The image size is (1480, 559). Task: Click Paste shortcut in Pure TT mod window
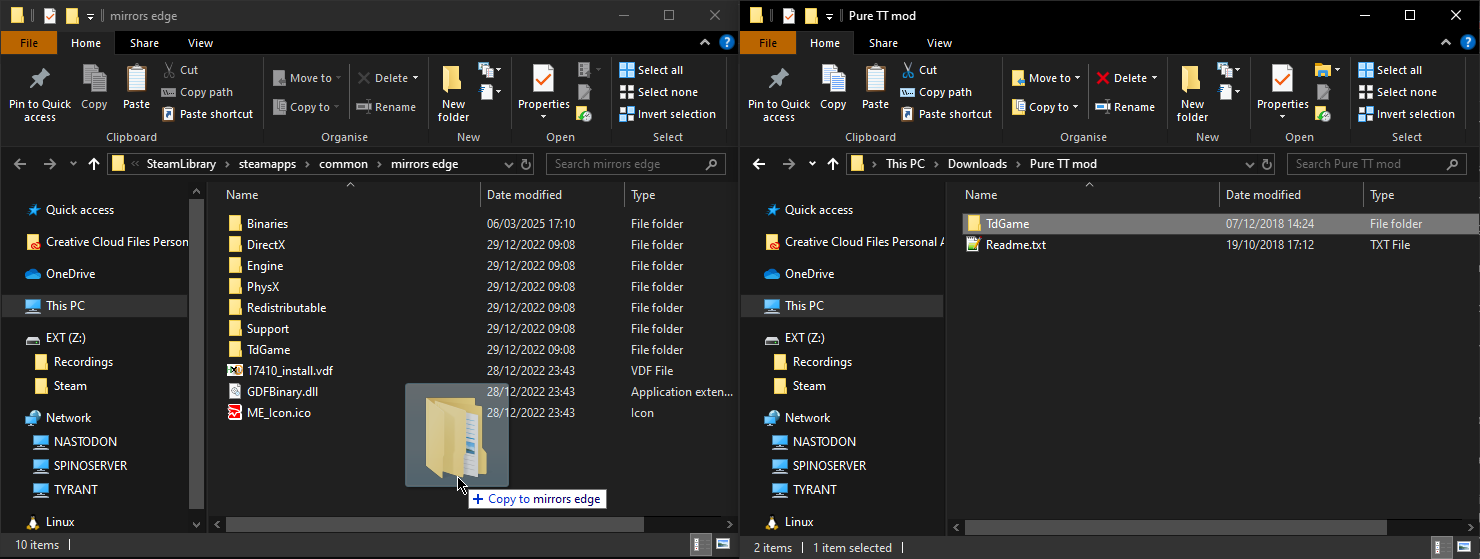(x=946, y=114)
